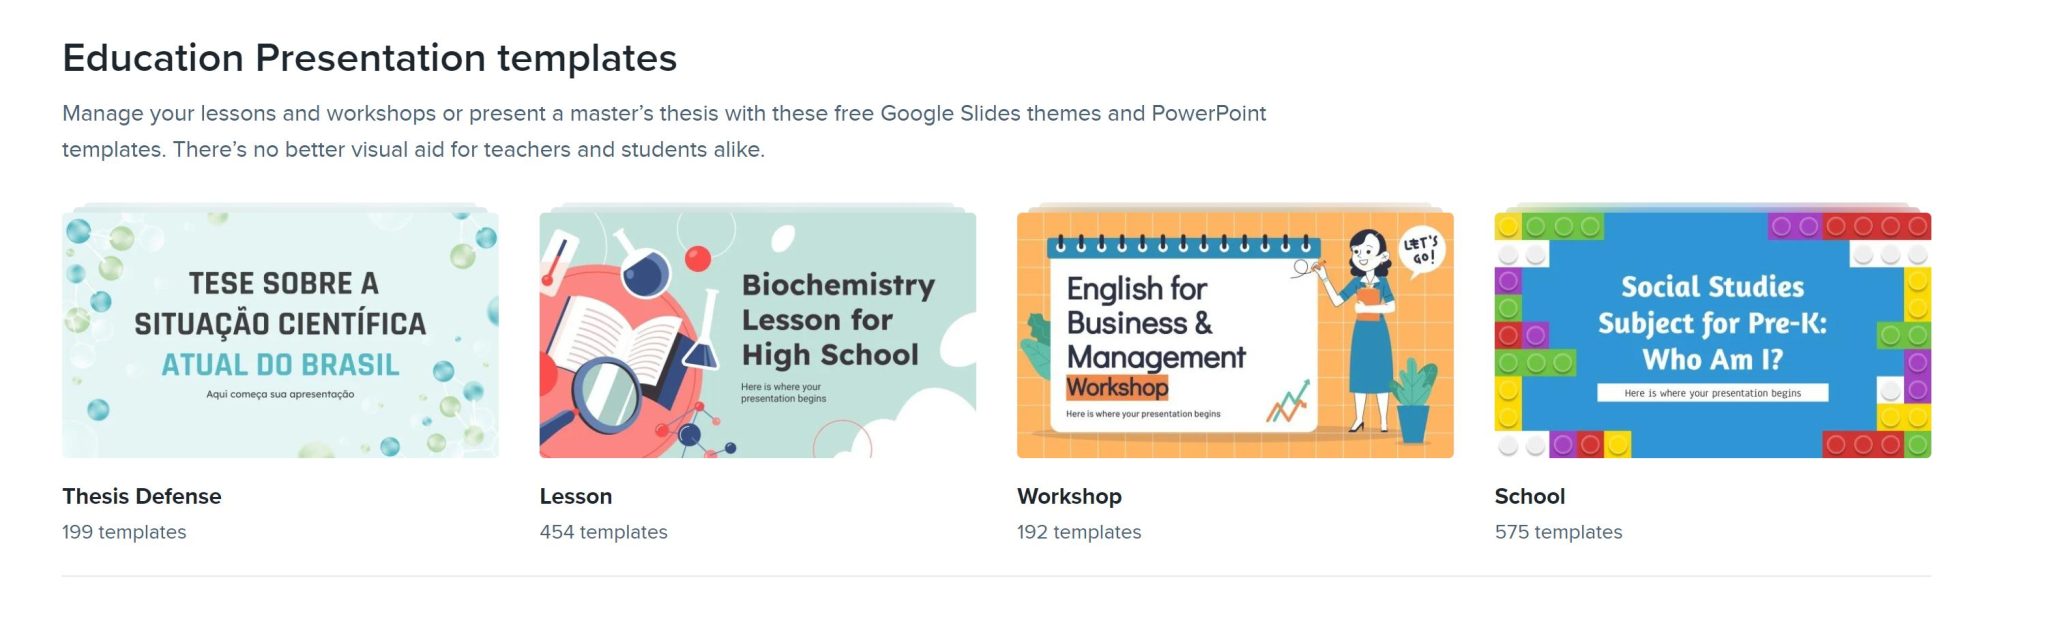Open the Social Studies Pre-K template thumbnail
This screenshot has height=619, width=2048.
1712,334
